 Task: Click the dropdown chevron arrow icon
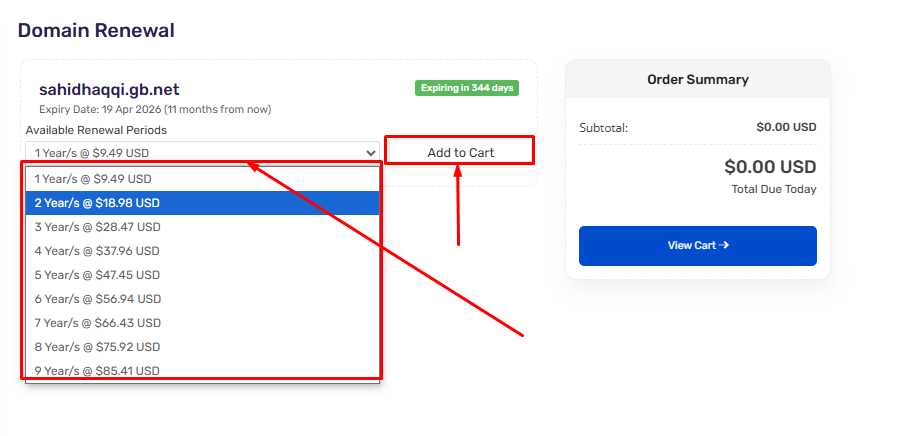pos(371,153)
